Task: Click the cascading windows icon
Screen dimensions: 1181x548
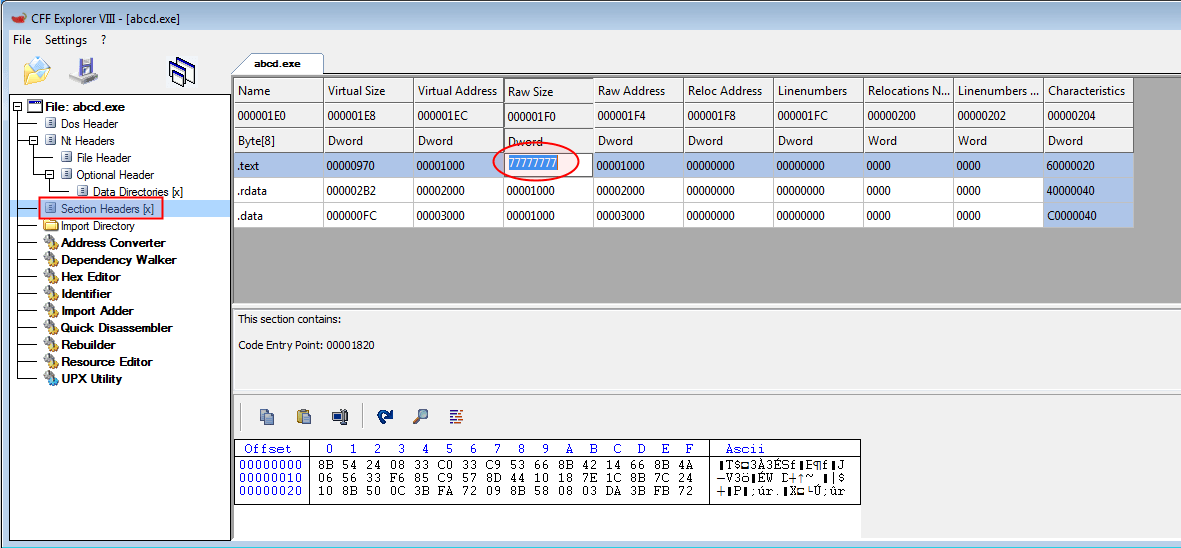Action: [181, 71]
